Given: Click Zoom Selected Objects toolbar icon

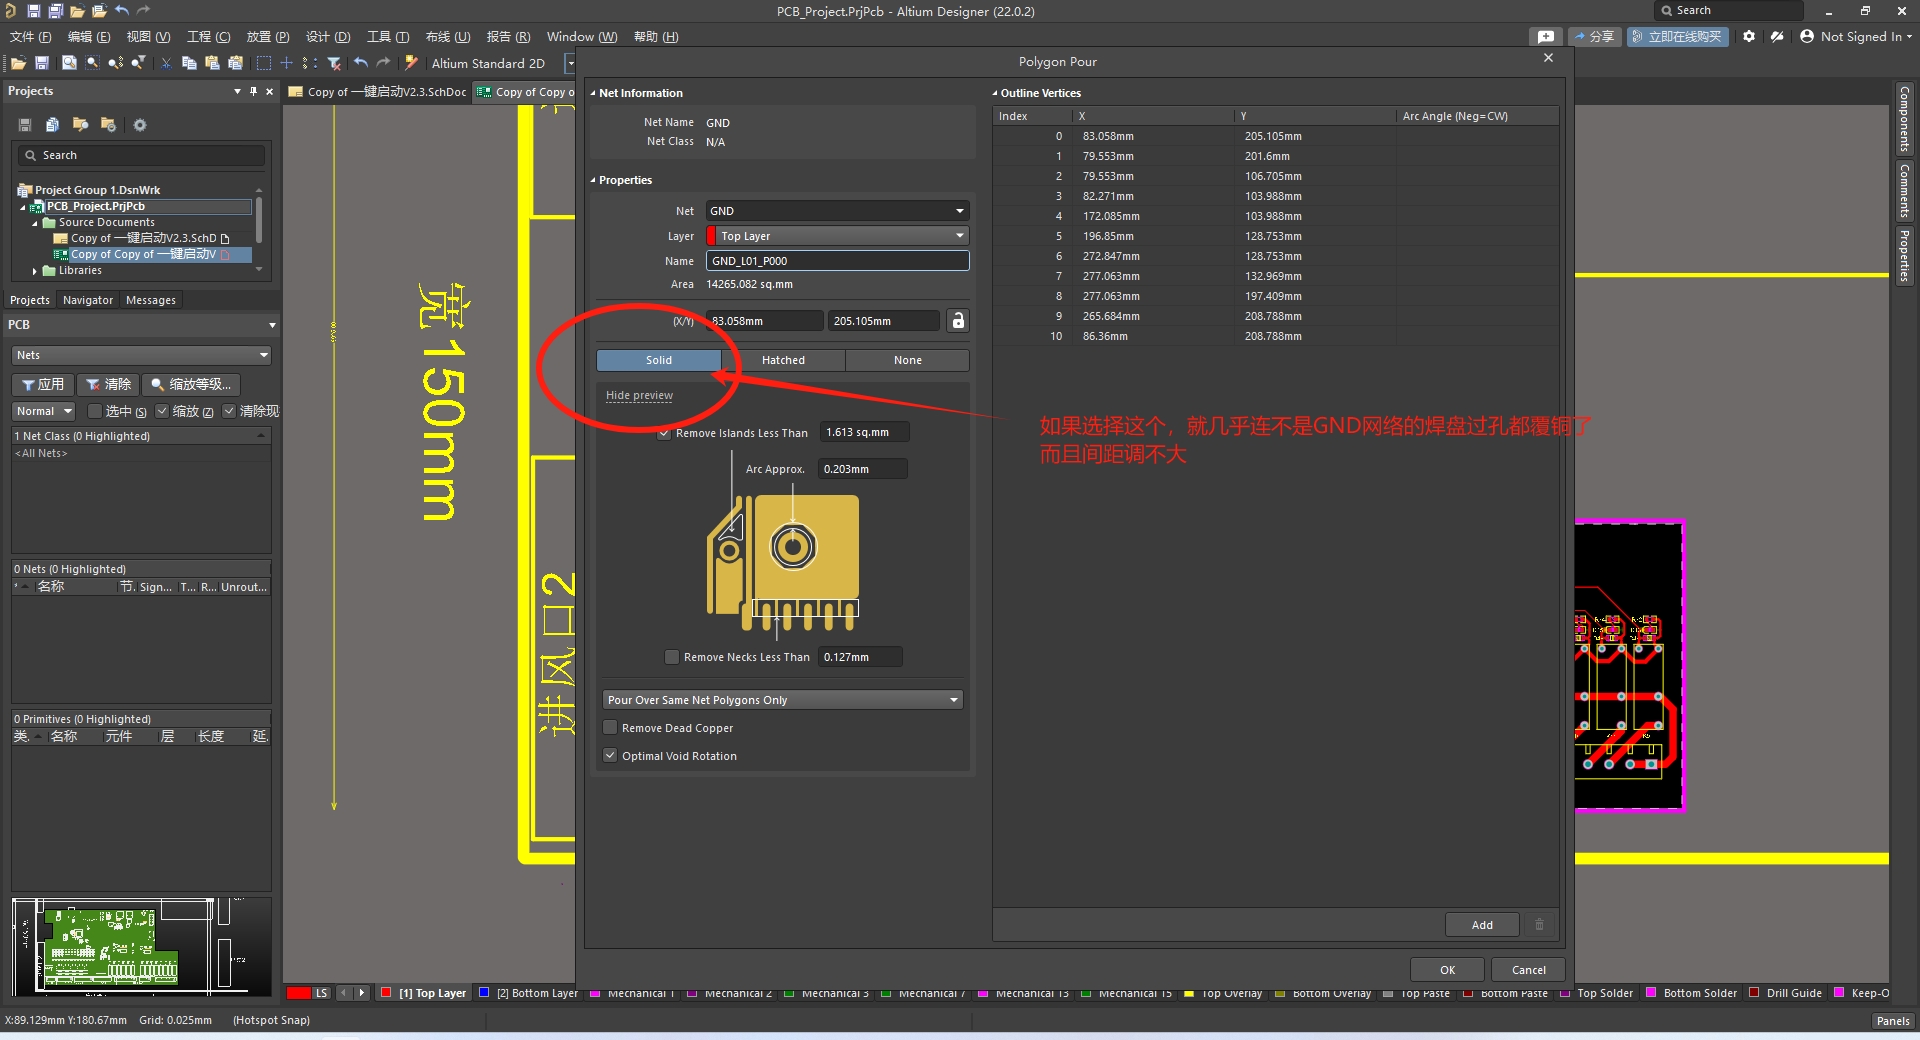Looking at the screenshot, I should click(x=115, y=63).
